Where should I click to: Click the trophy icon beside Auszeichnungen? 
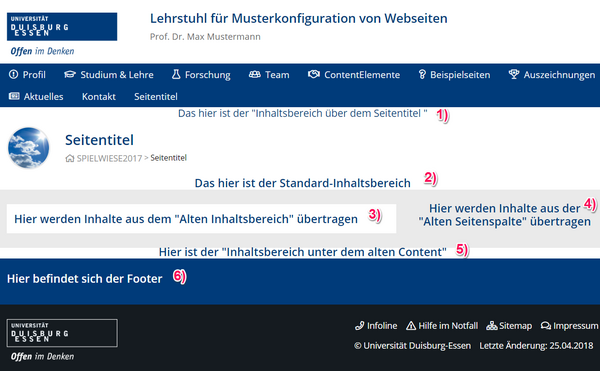[514, 74]
